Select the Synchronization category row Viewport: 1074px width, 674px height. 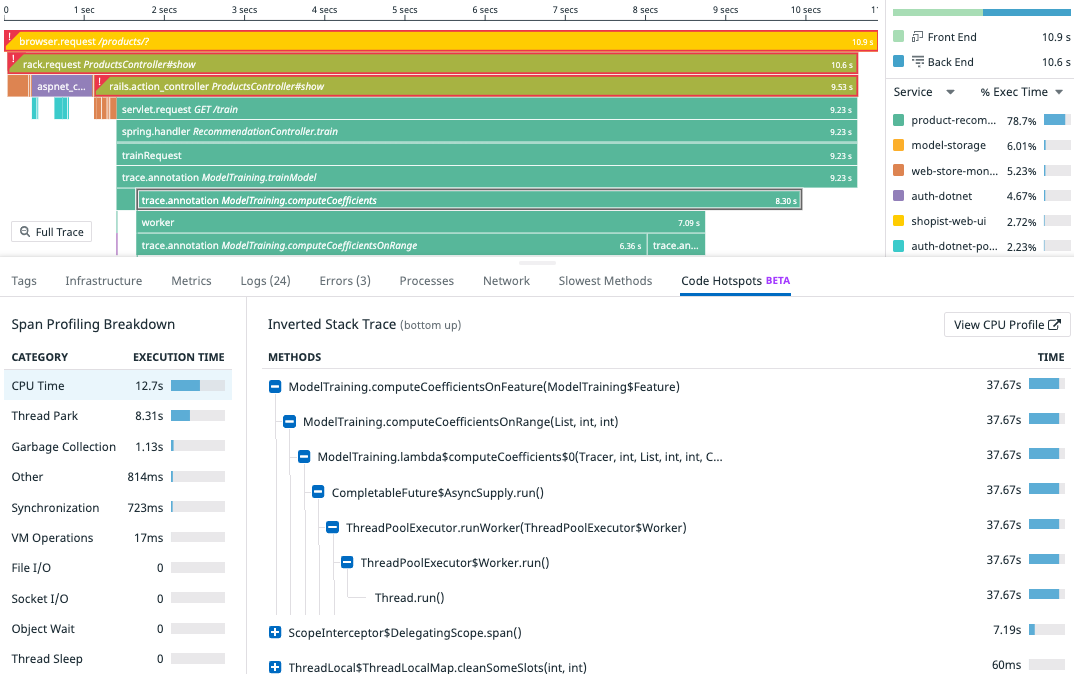click(x=118, y=508)
